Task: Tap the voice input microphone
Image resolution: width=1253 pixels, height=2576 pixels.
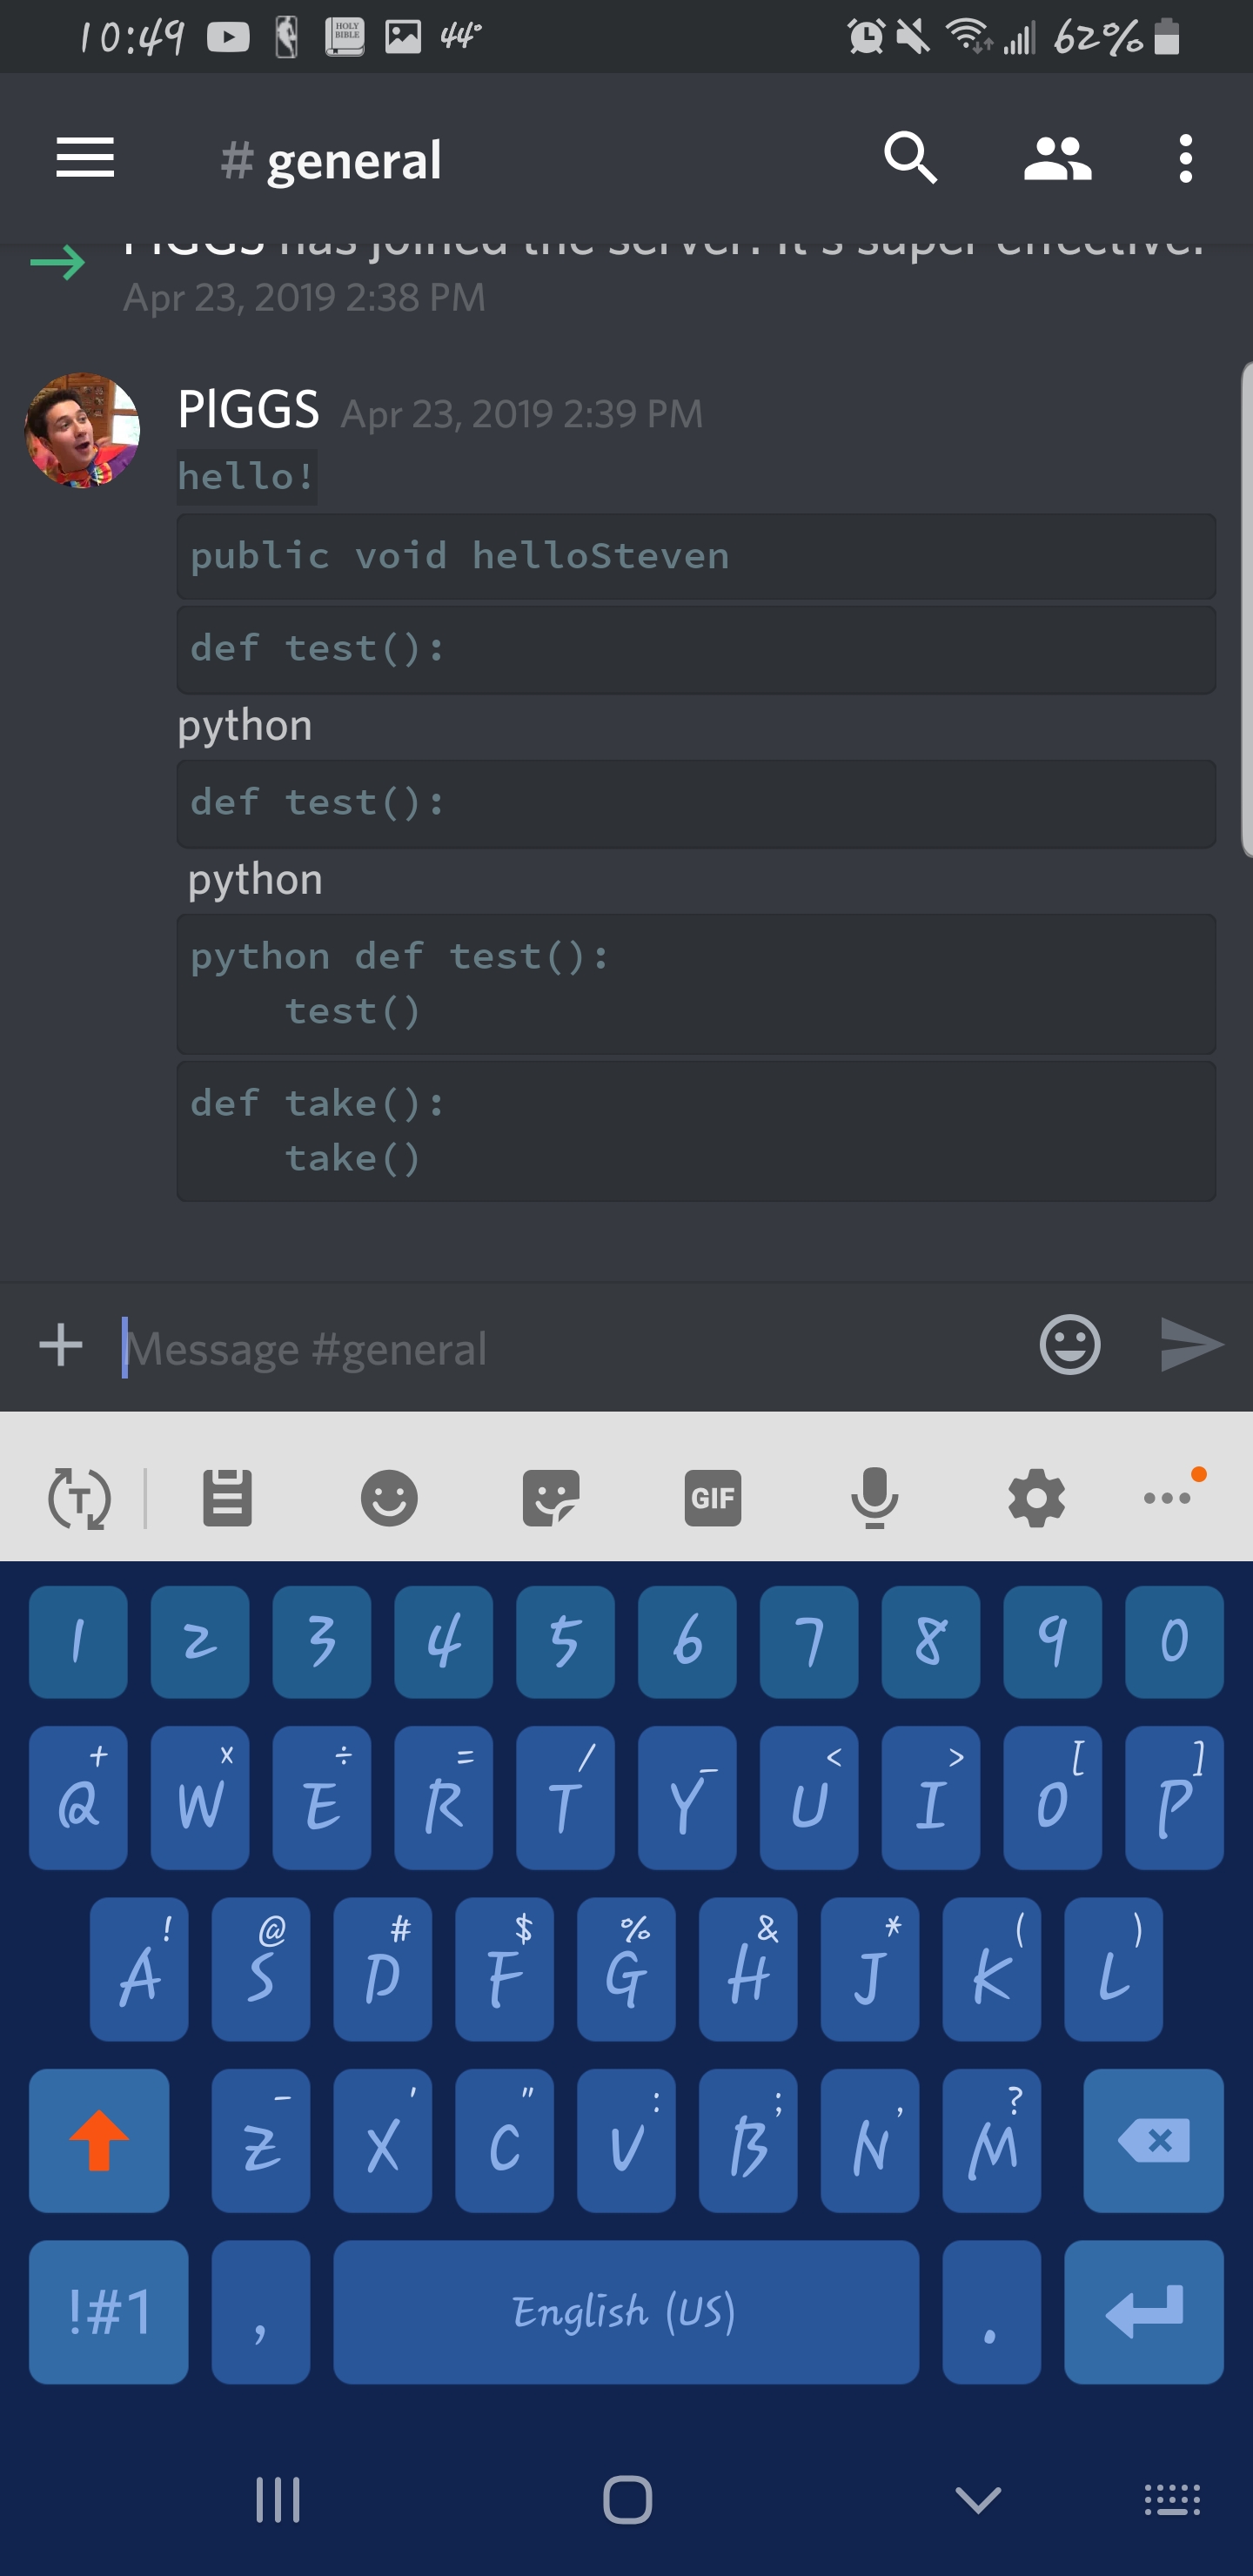Action: click(x=875, y=1497)
